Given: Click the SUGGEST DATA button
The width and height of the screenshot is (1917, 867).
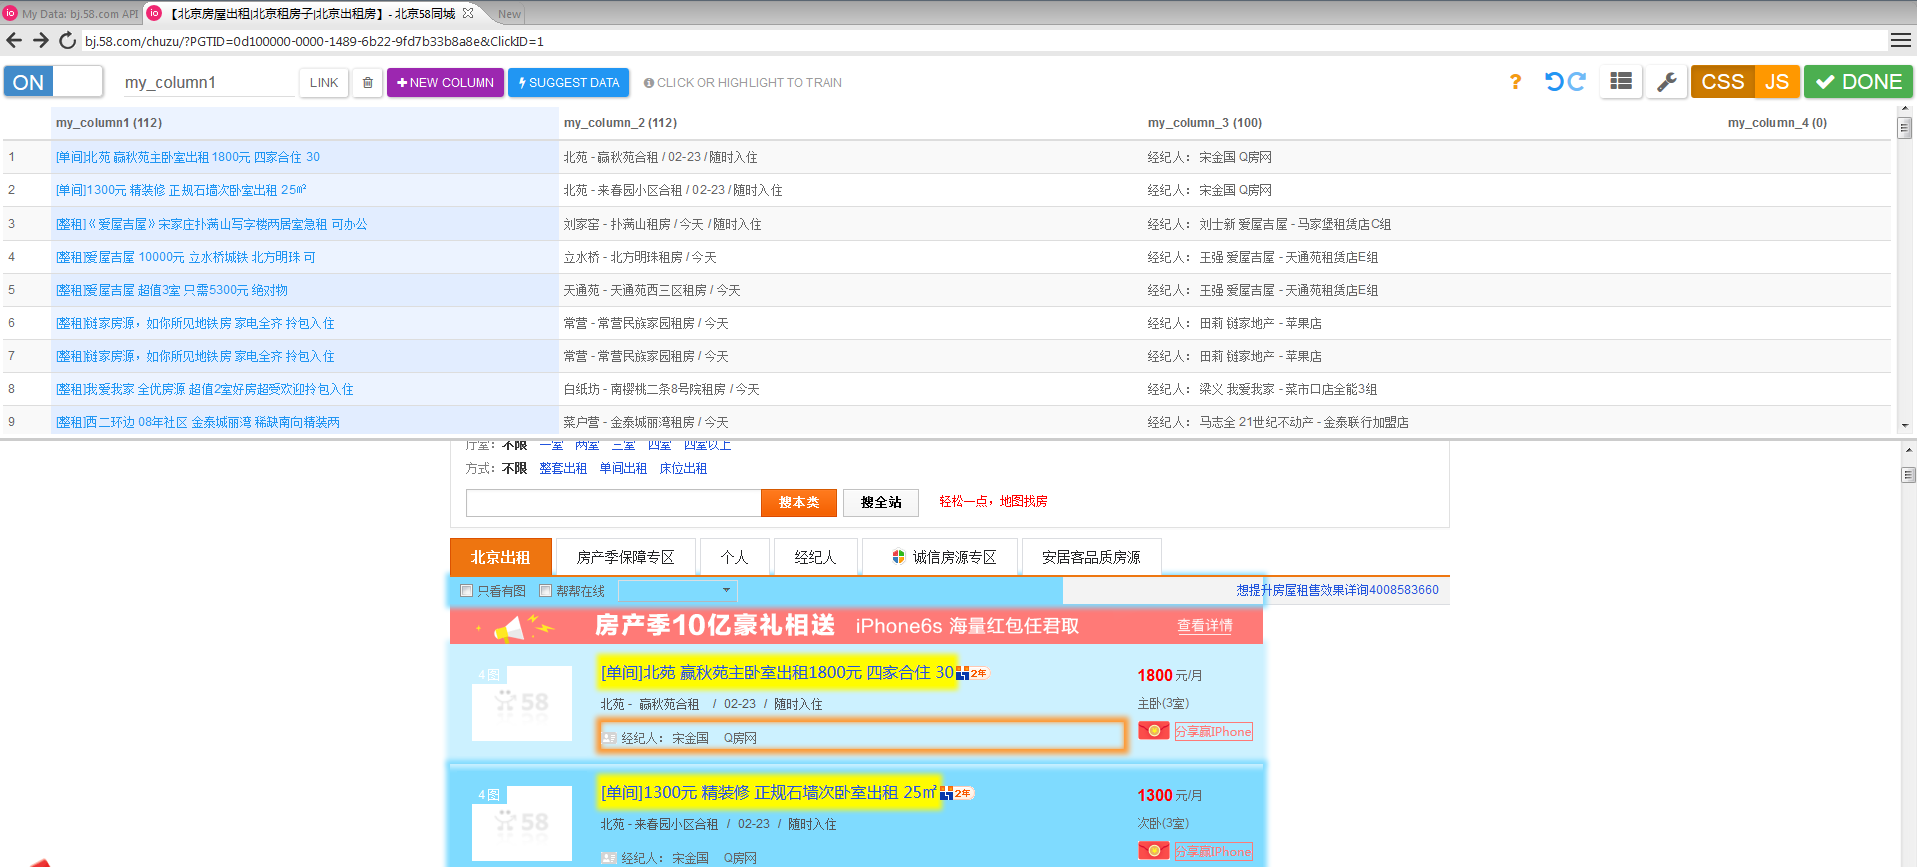Looking at the screenshot, I should coord(568,83).
